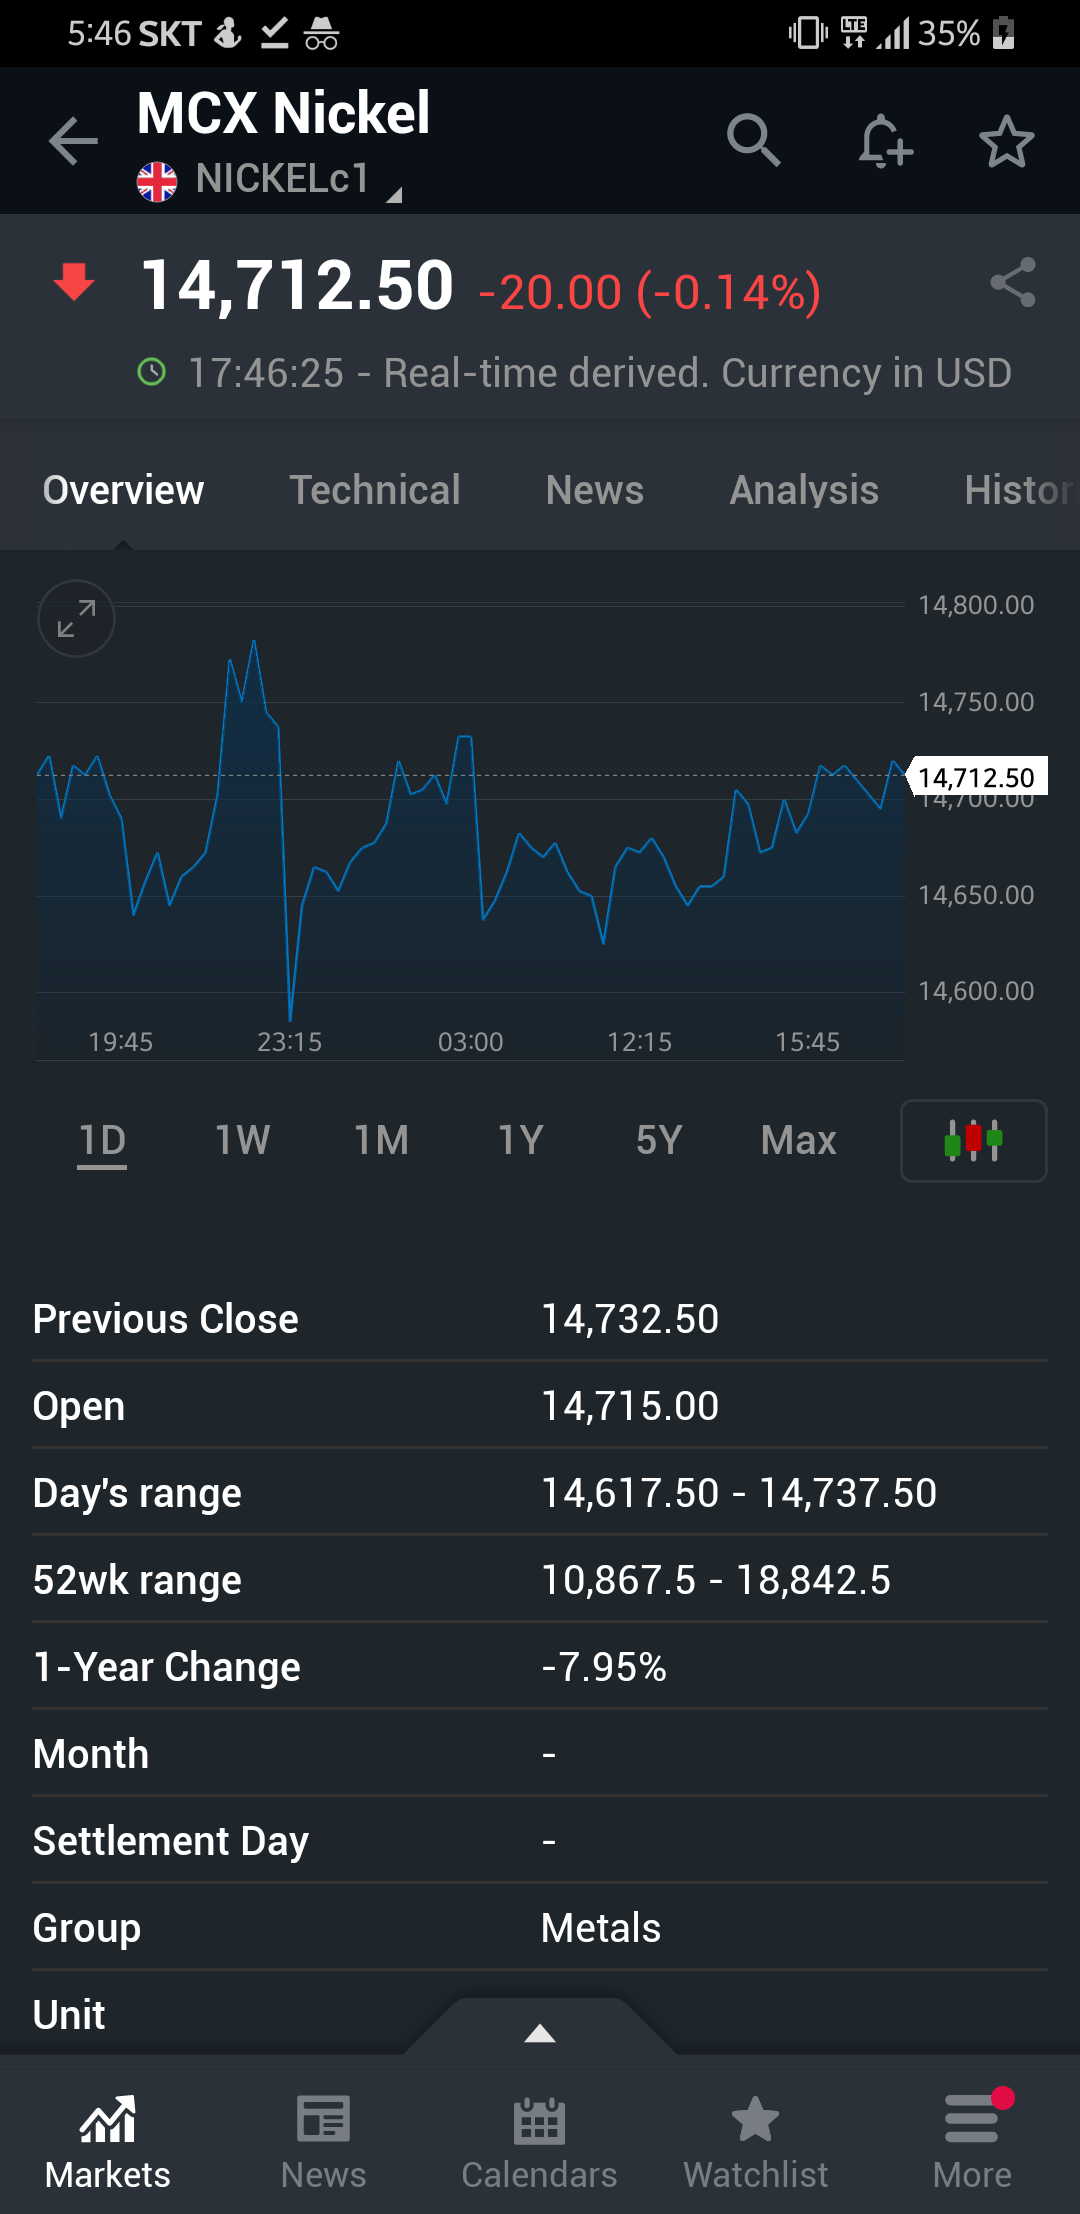Tap the vibrate mode icon in status bar
This screenshot has width=1080, height=2214.
(x=808, y=33)
